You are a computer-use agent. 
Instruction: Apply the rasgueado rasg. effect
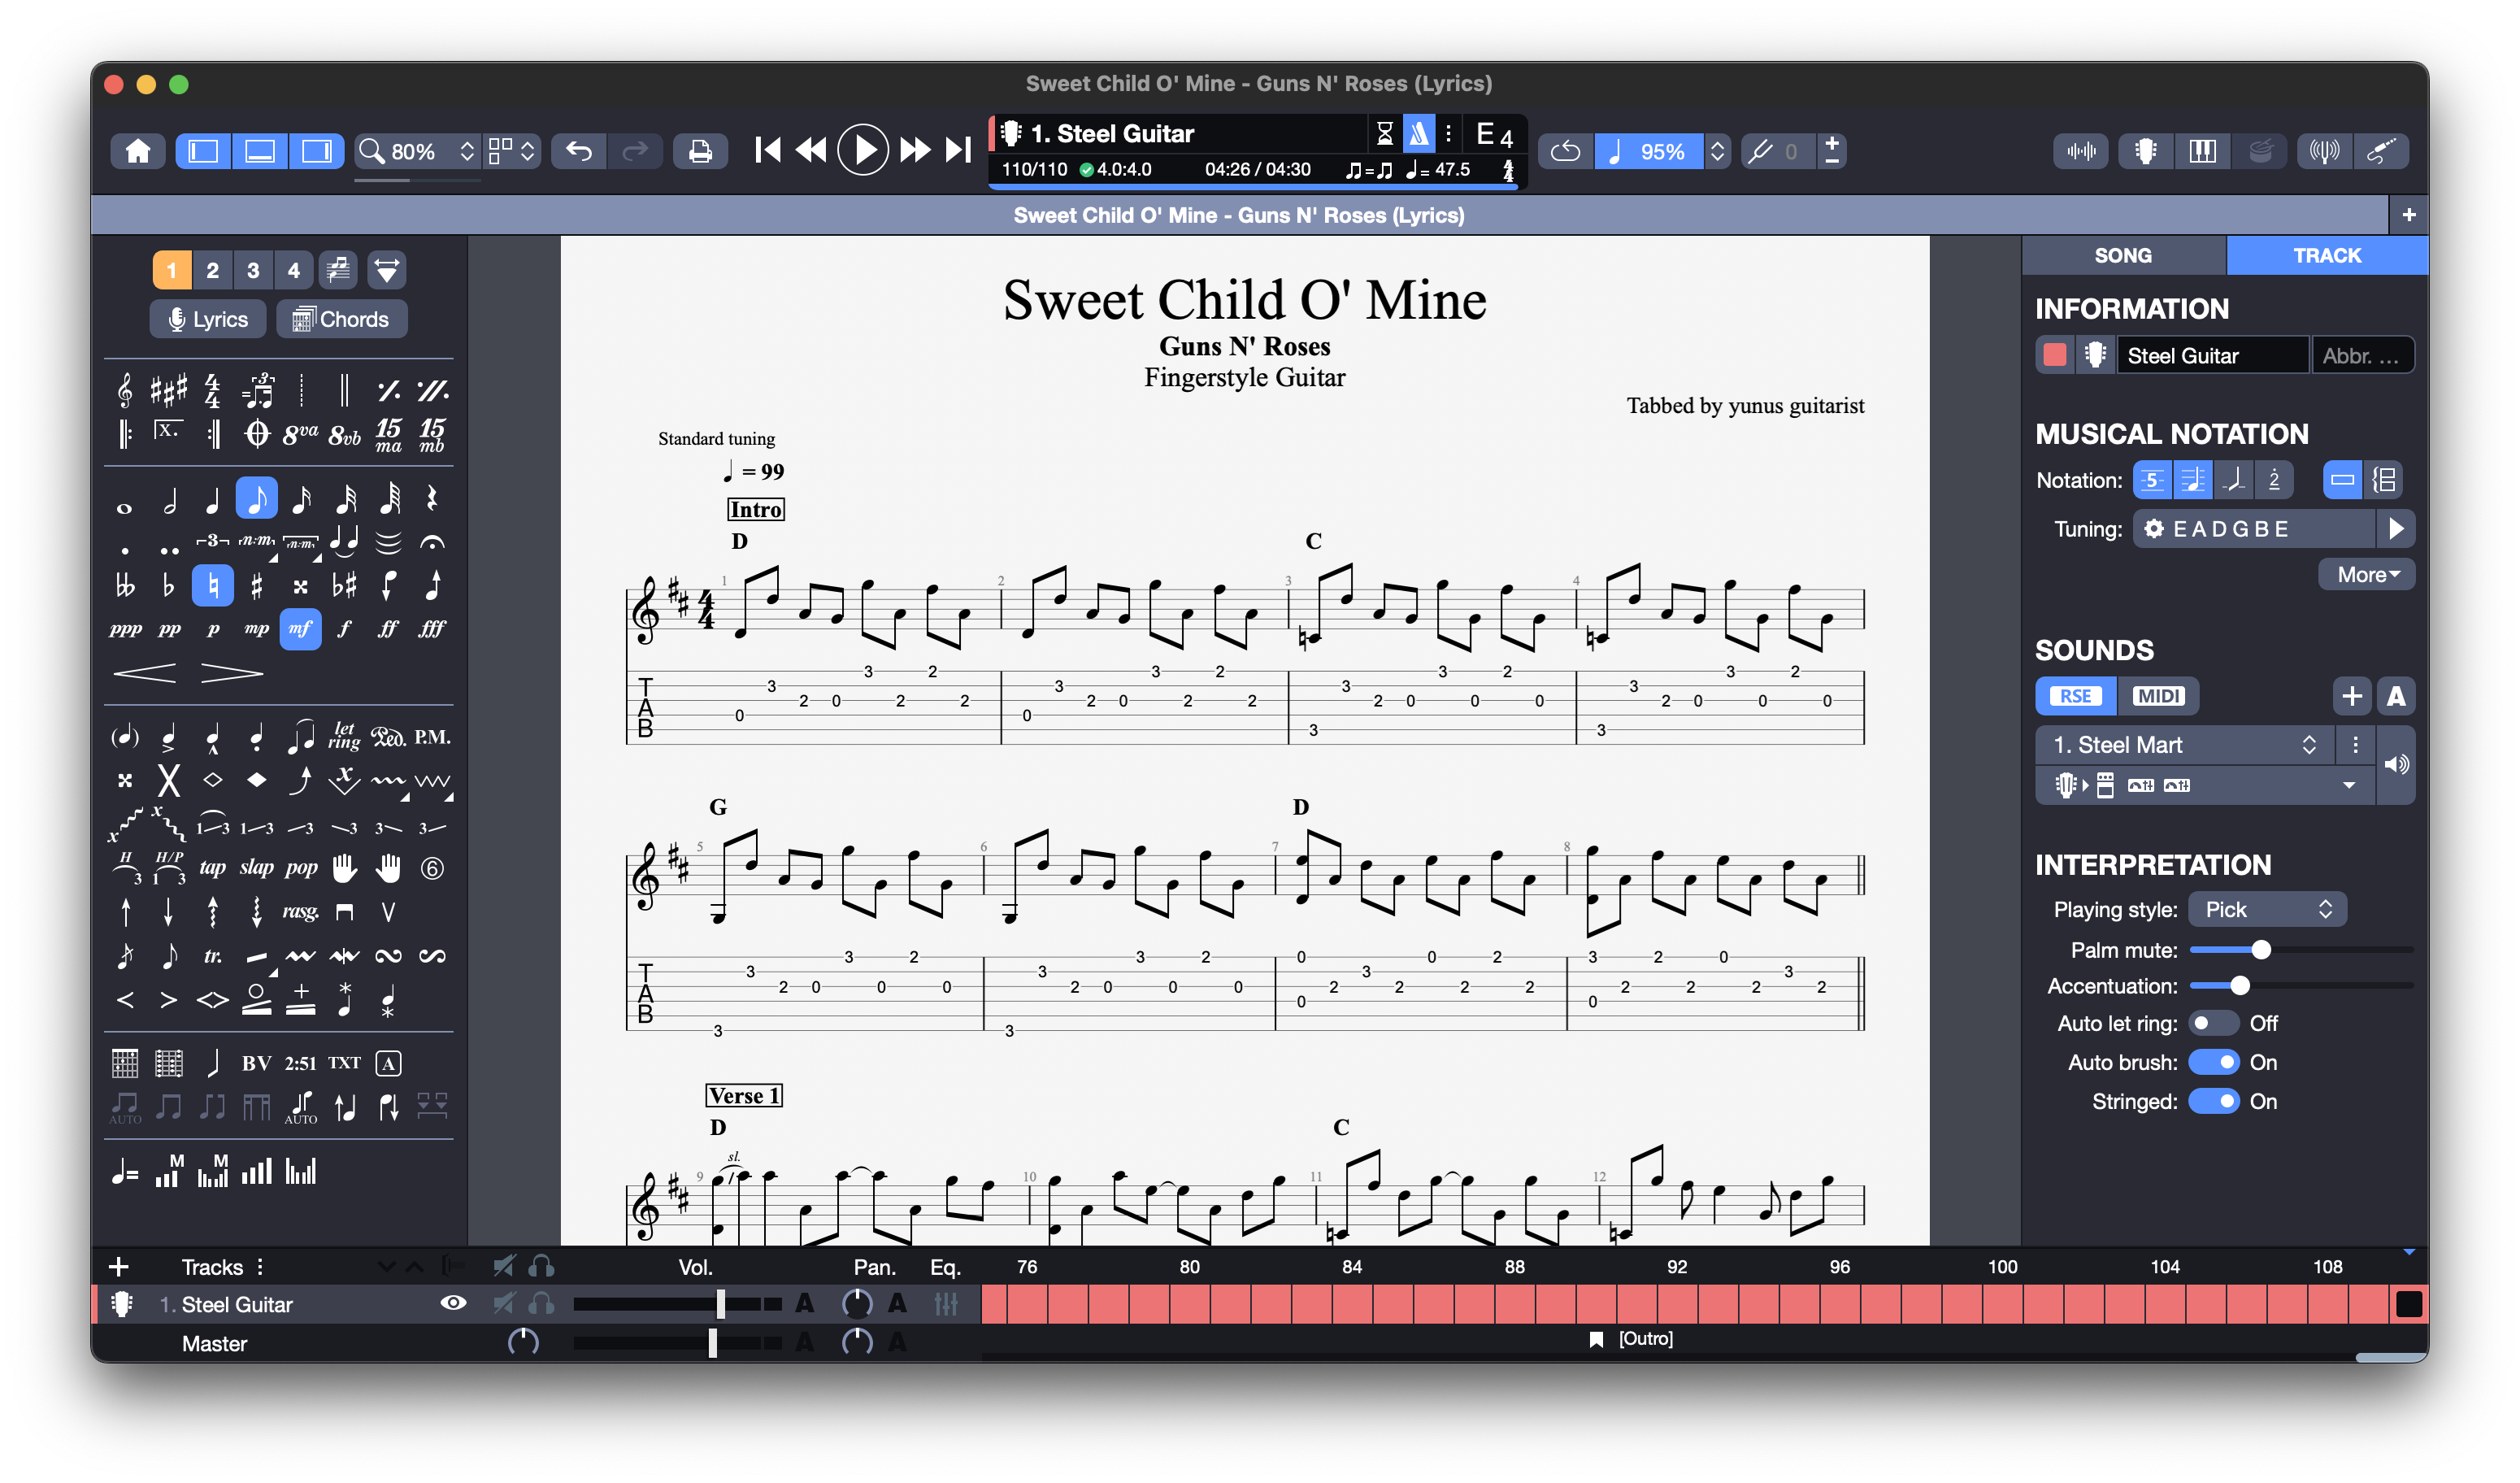(300, 912)
